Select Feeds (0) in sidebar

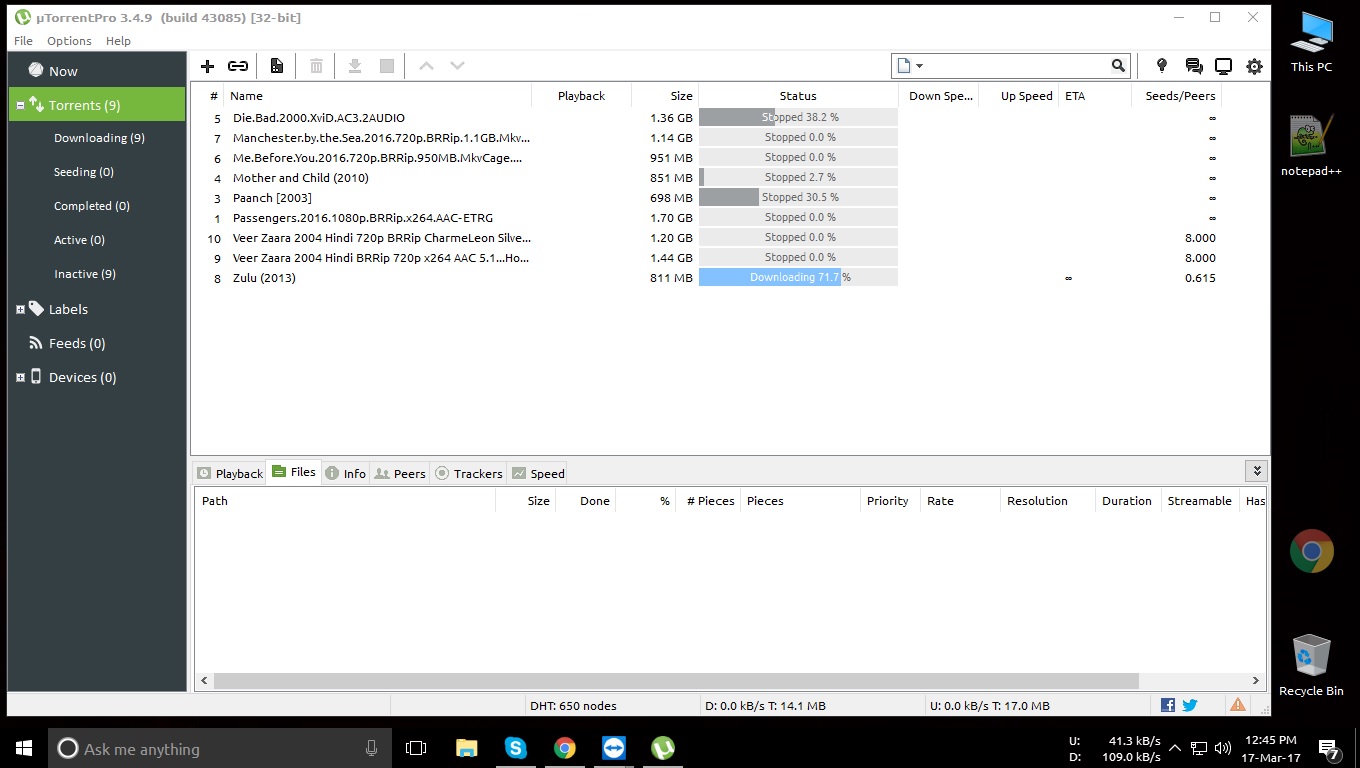click(77, 343)
